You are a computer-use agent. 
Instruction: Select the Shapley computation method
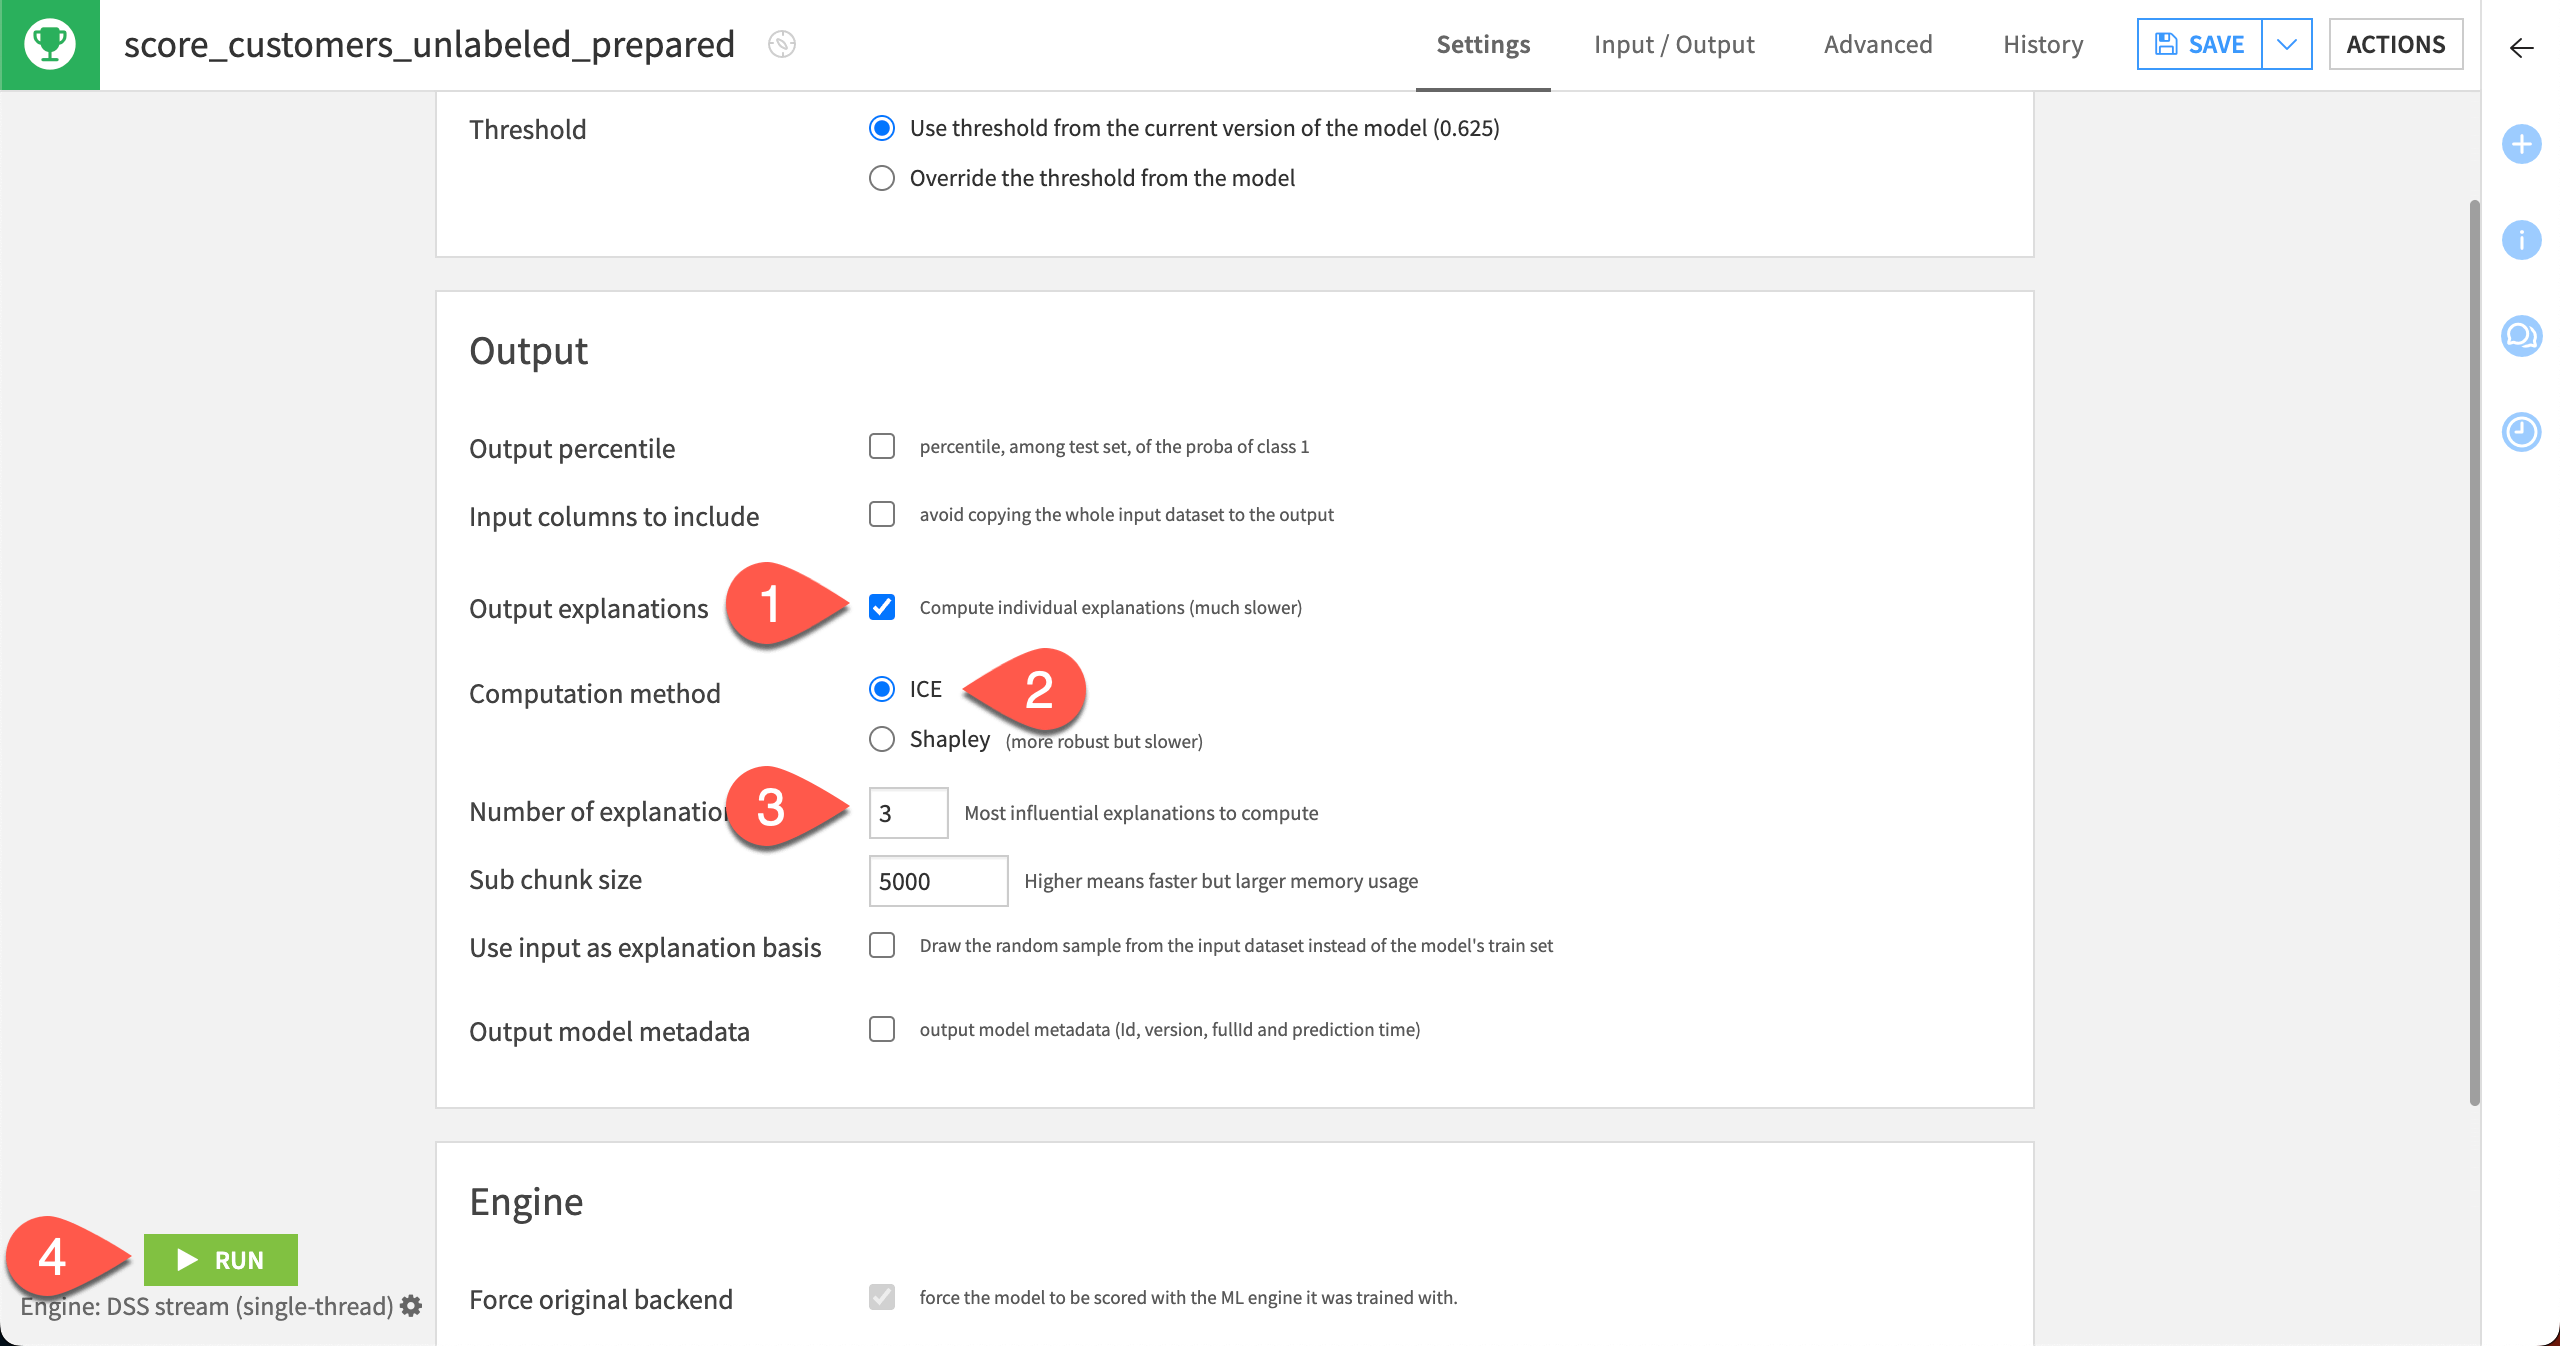pyautogui.click(x=881, y=739)
